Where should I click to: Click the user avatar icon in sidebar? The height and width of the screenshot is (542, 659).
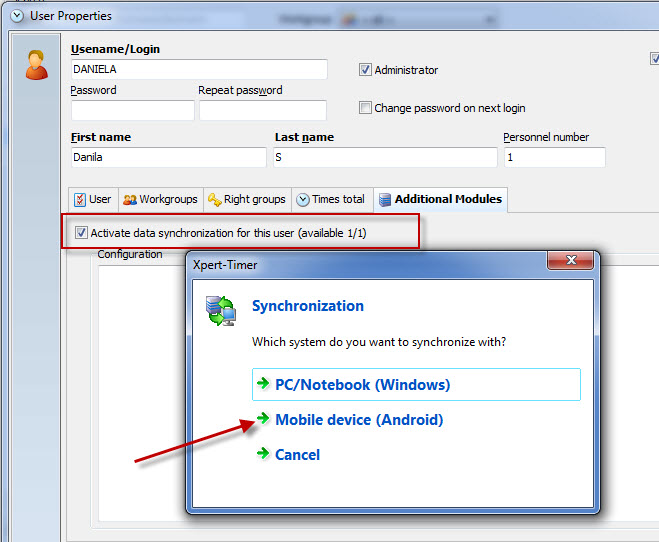(36, 65)
